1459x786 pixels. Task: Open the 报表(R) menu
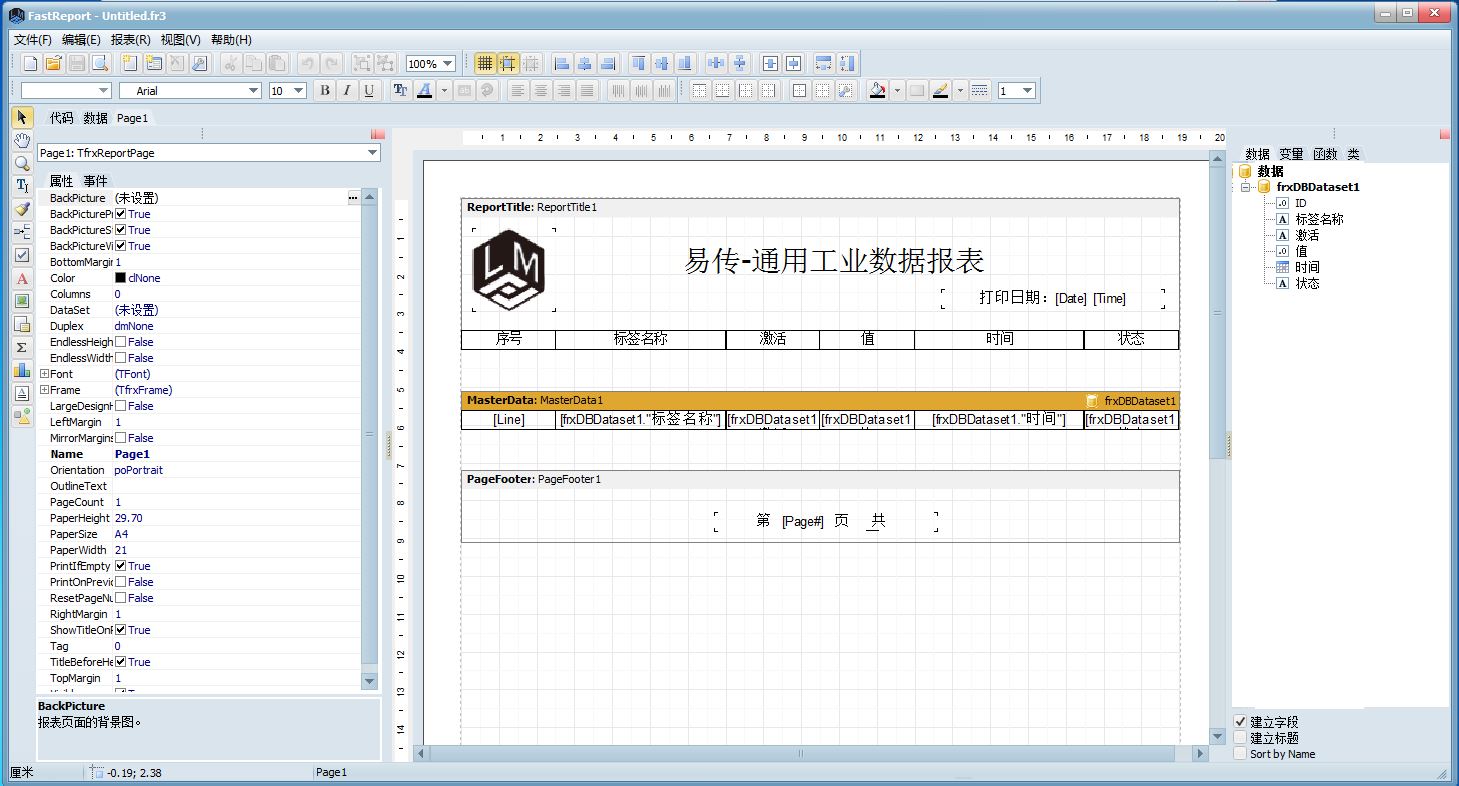(130, 40)
